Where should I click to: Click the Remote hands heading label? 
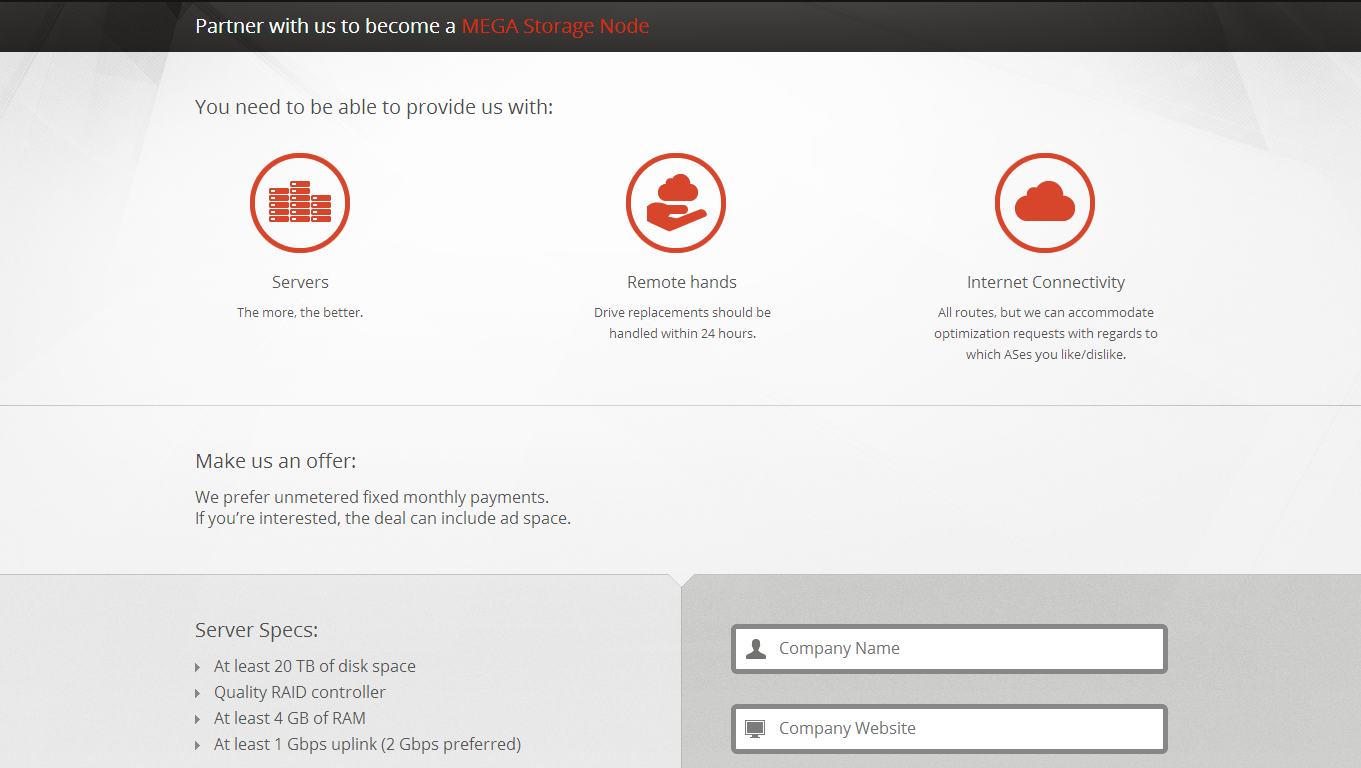point(682,282)
